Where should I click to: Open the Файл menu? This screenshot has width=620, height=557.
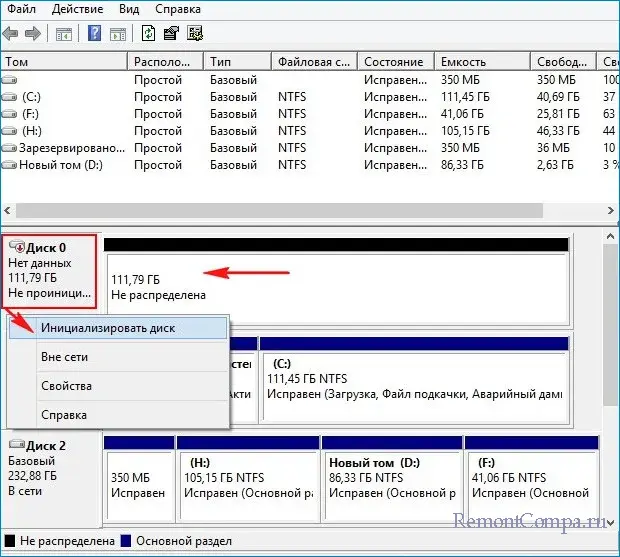(x=22, y=9)
